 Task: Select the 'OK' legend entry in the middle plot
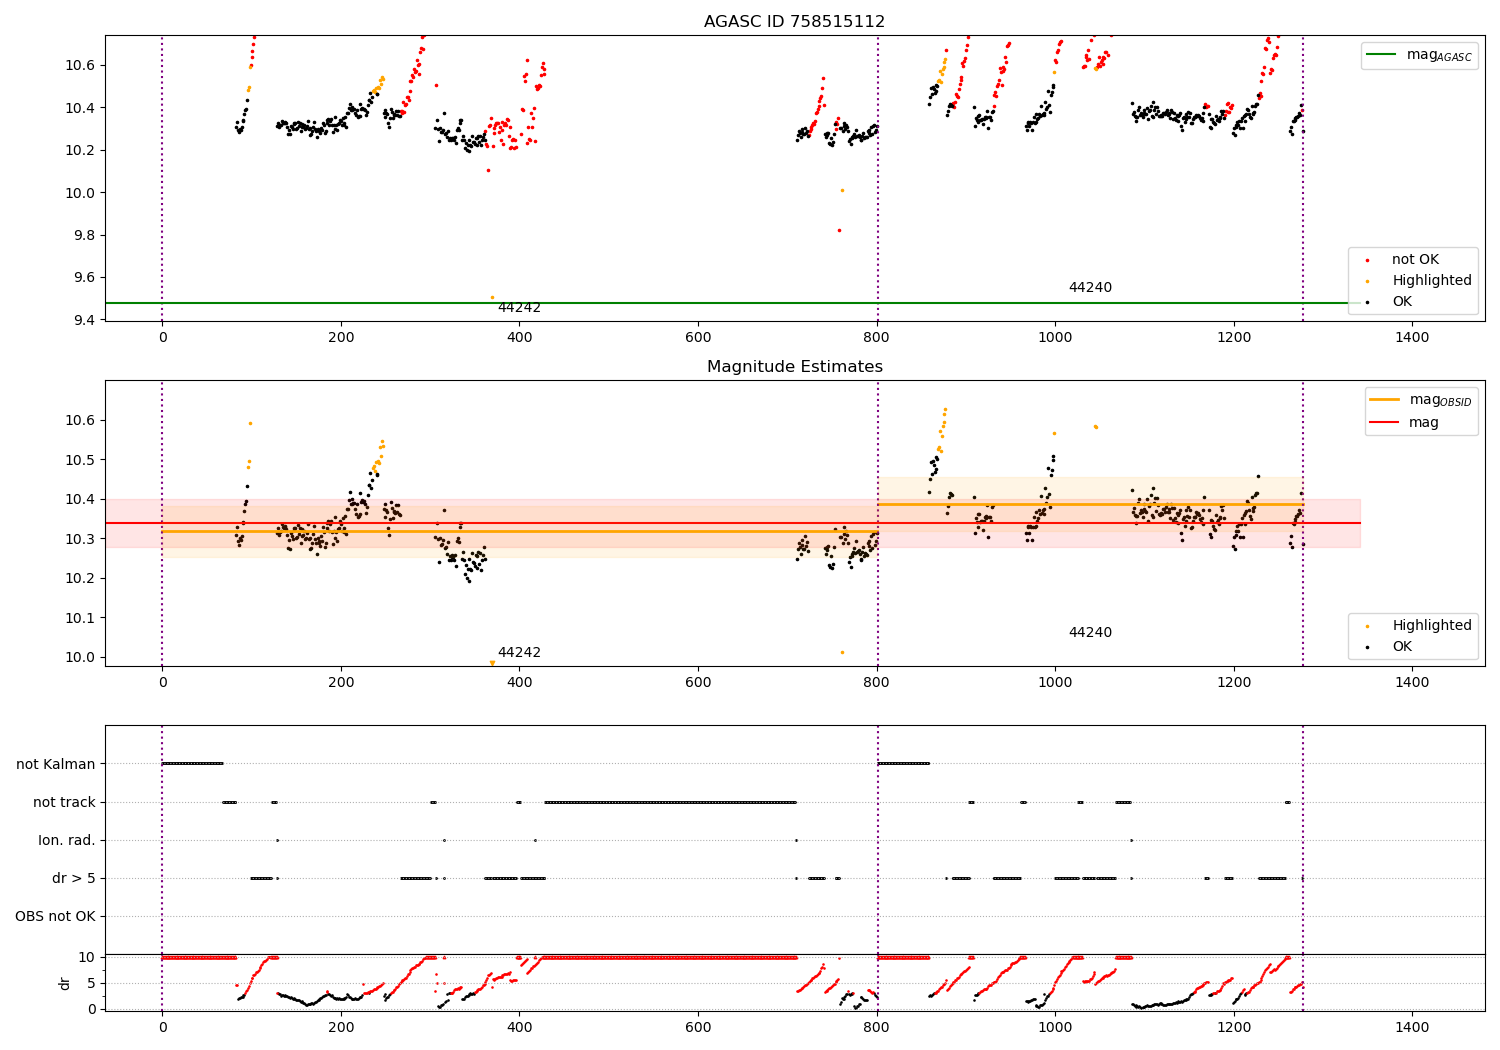pyautogui.click(x=1401, y=647)
